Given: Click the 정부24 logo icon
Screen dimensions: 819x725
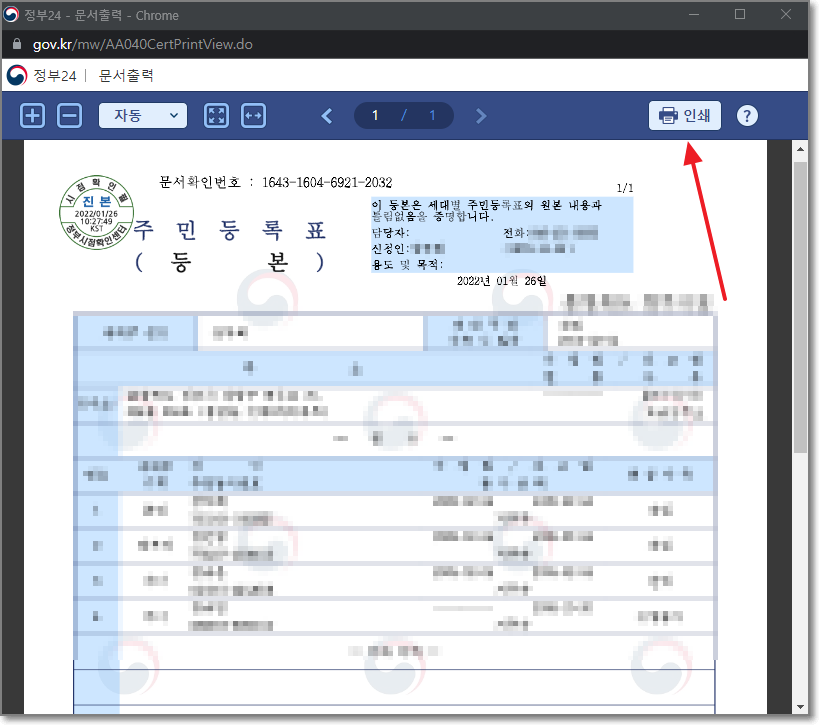Looking at the screenshot, I should point(19,75).
